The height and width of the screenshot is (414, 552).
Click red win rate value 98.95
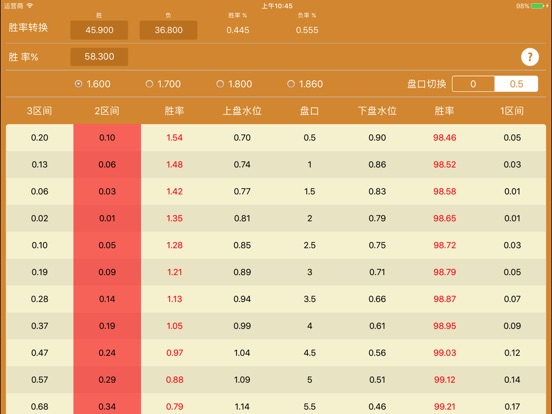tap(445, 326)
